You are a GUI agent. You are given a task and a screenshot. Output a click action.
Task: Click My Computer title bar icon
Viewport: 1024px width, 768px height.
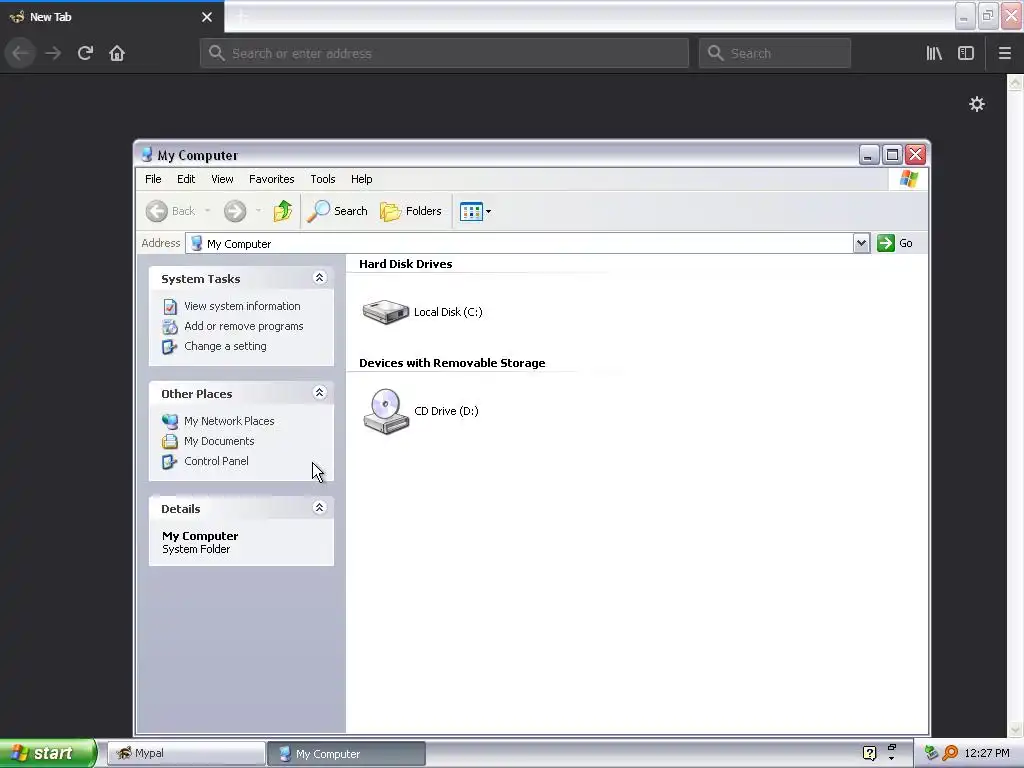point(147,155)
